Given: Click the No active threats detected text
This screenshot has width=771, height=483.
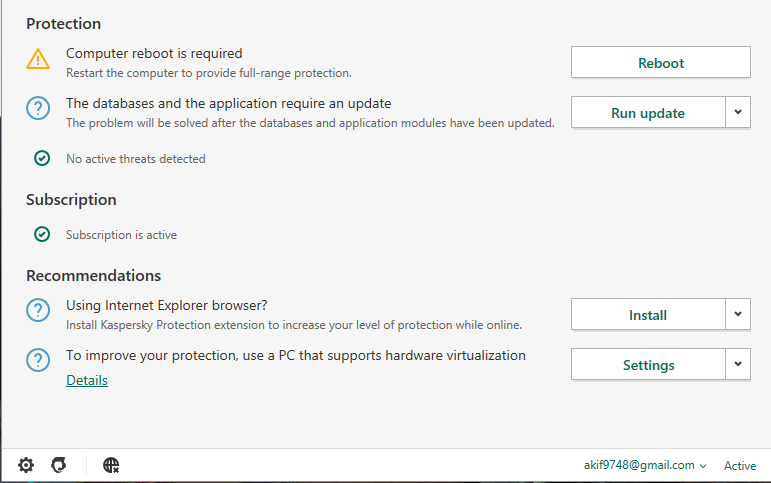Looking at the screenshot, I should [135, 159].
